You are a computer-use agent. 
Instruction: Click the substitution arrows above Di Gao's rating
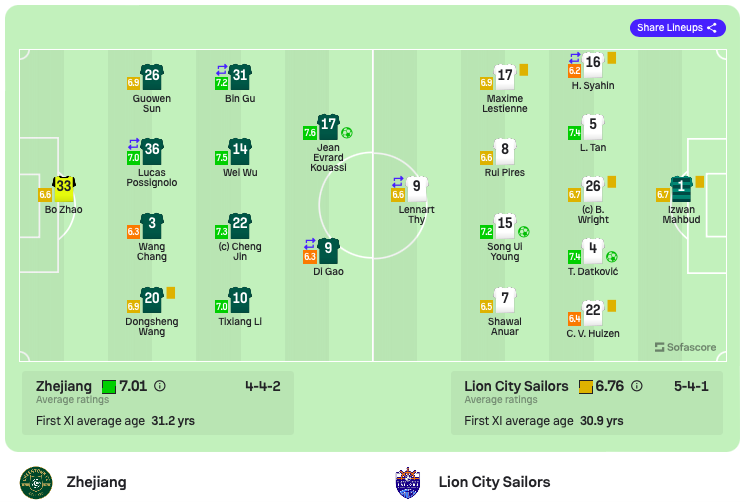click(x=310, y=244)
